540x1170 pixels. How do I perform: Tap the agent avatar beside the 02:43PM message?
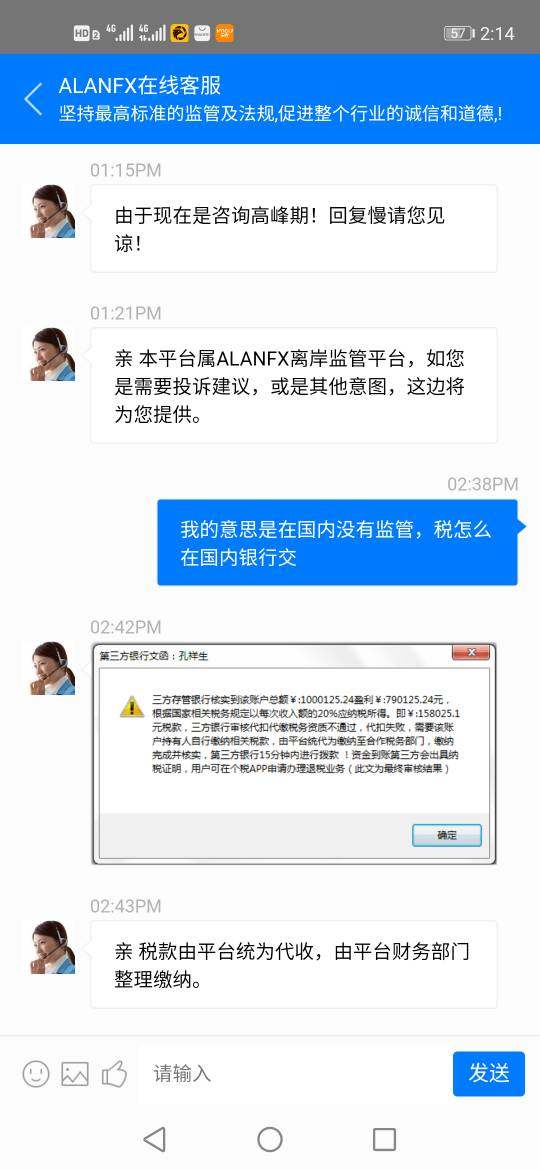tap(52, 947)
